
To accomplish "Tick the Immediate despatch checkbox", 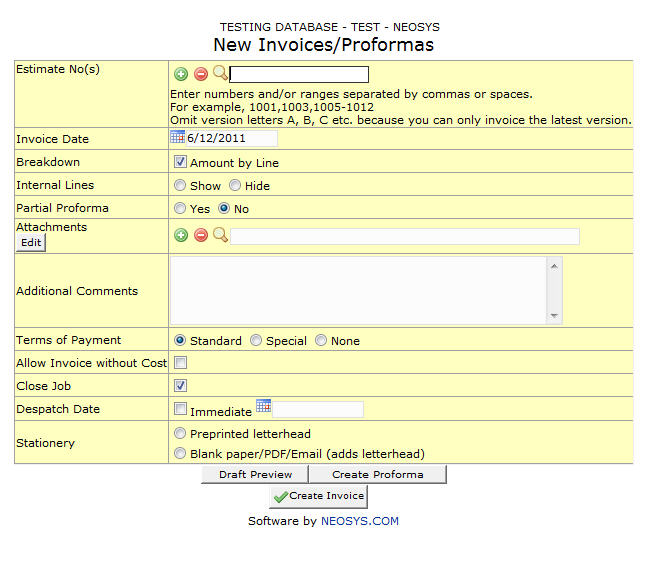I will click(180, 409).
